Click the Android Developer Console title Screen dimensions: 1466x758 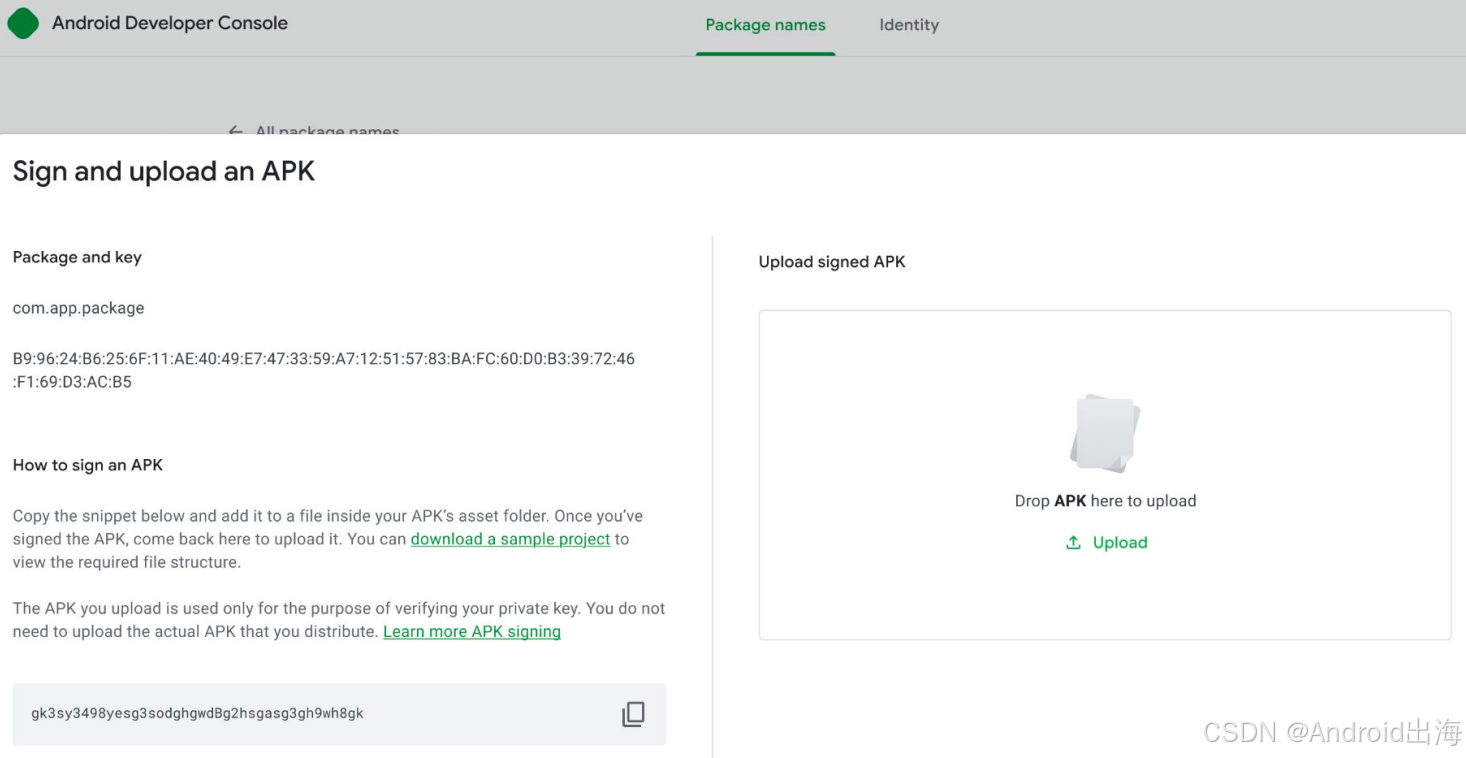tap(170, 23)
